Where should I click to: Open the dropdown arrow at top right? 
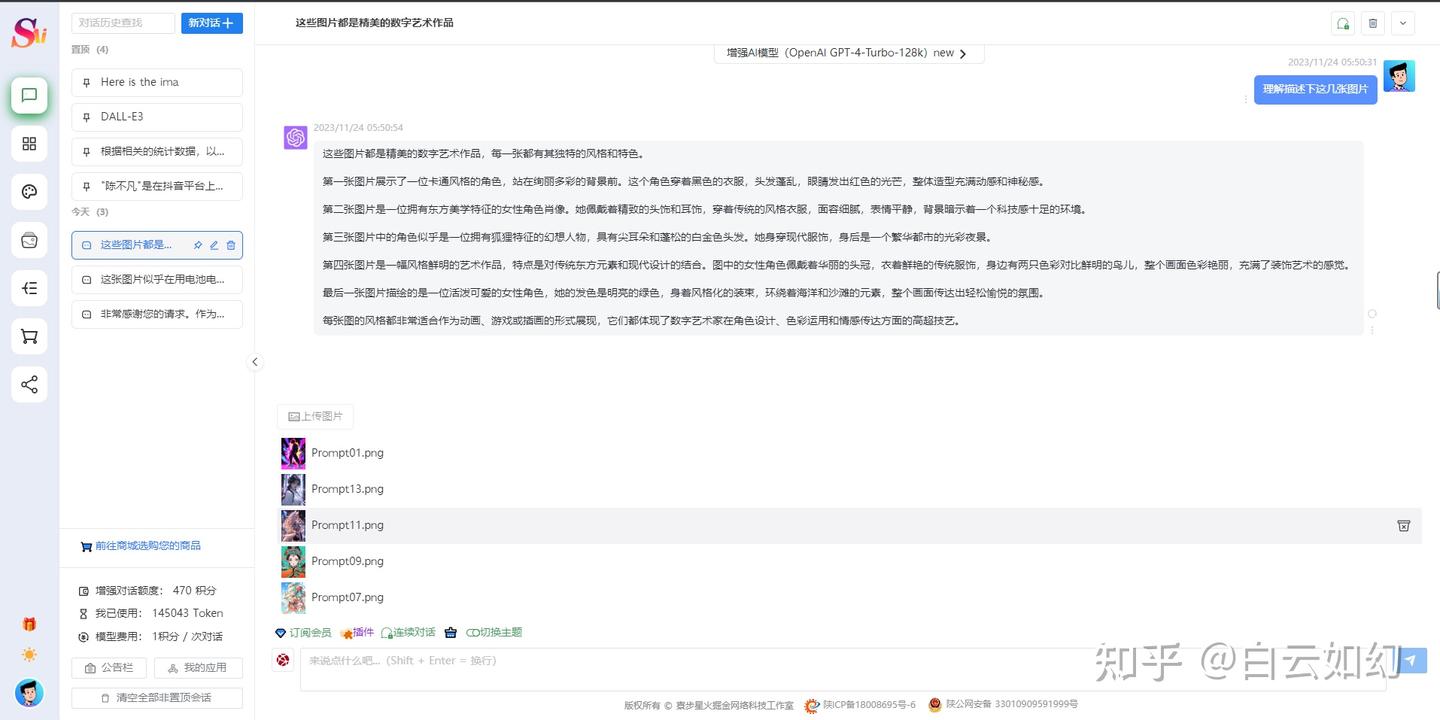1403,22
